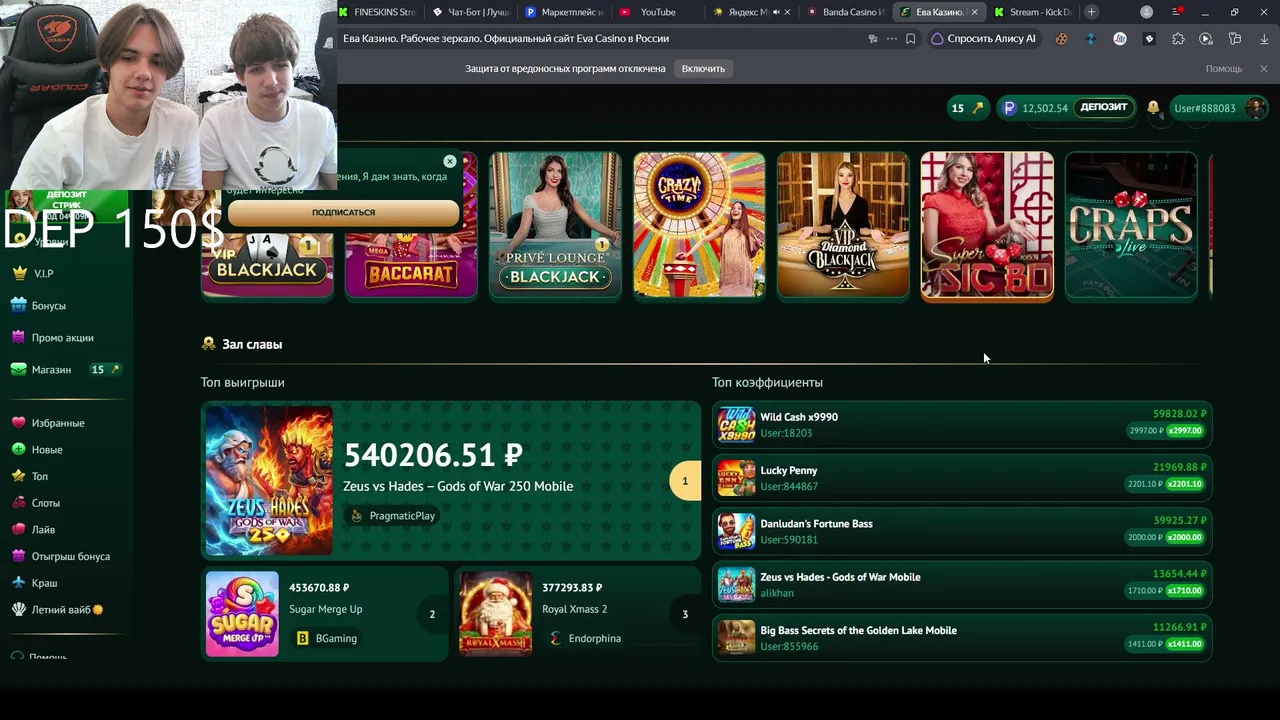1280x720 pixels.
Task: Open the Craps Live thumbnail
Action: pos(1131,226)
